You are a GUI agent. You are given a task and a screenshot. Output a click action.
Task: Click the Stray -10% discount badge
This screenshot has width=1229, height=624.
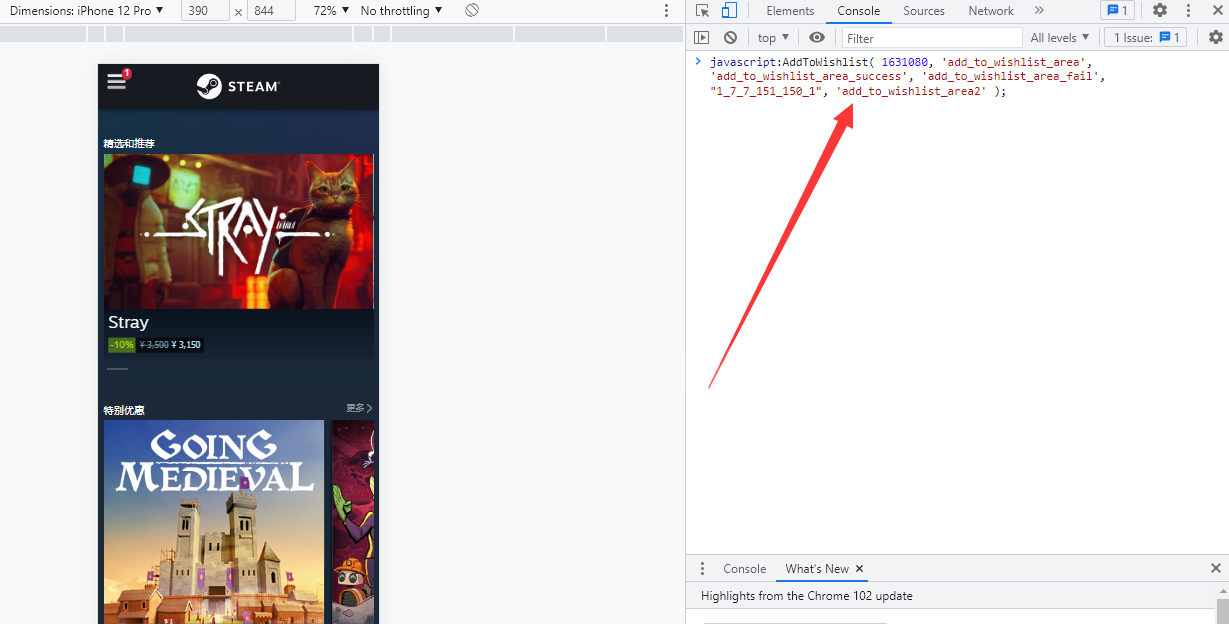122,345
